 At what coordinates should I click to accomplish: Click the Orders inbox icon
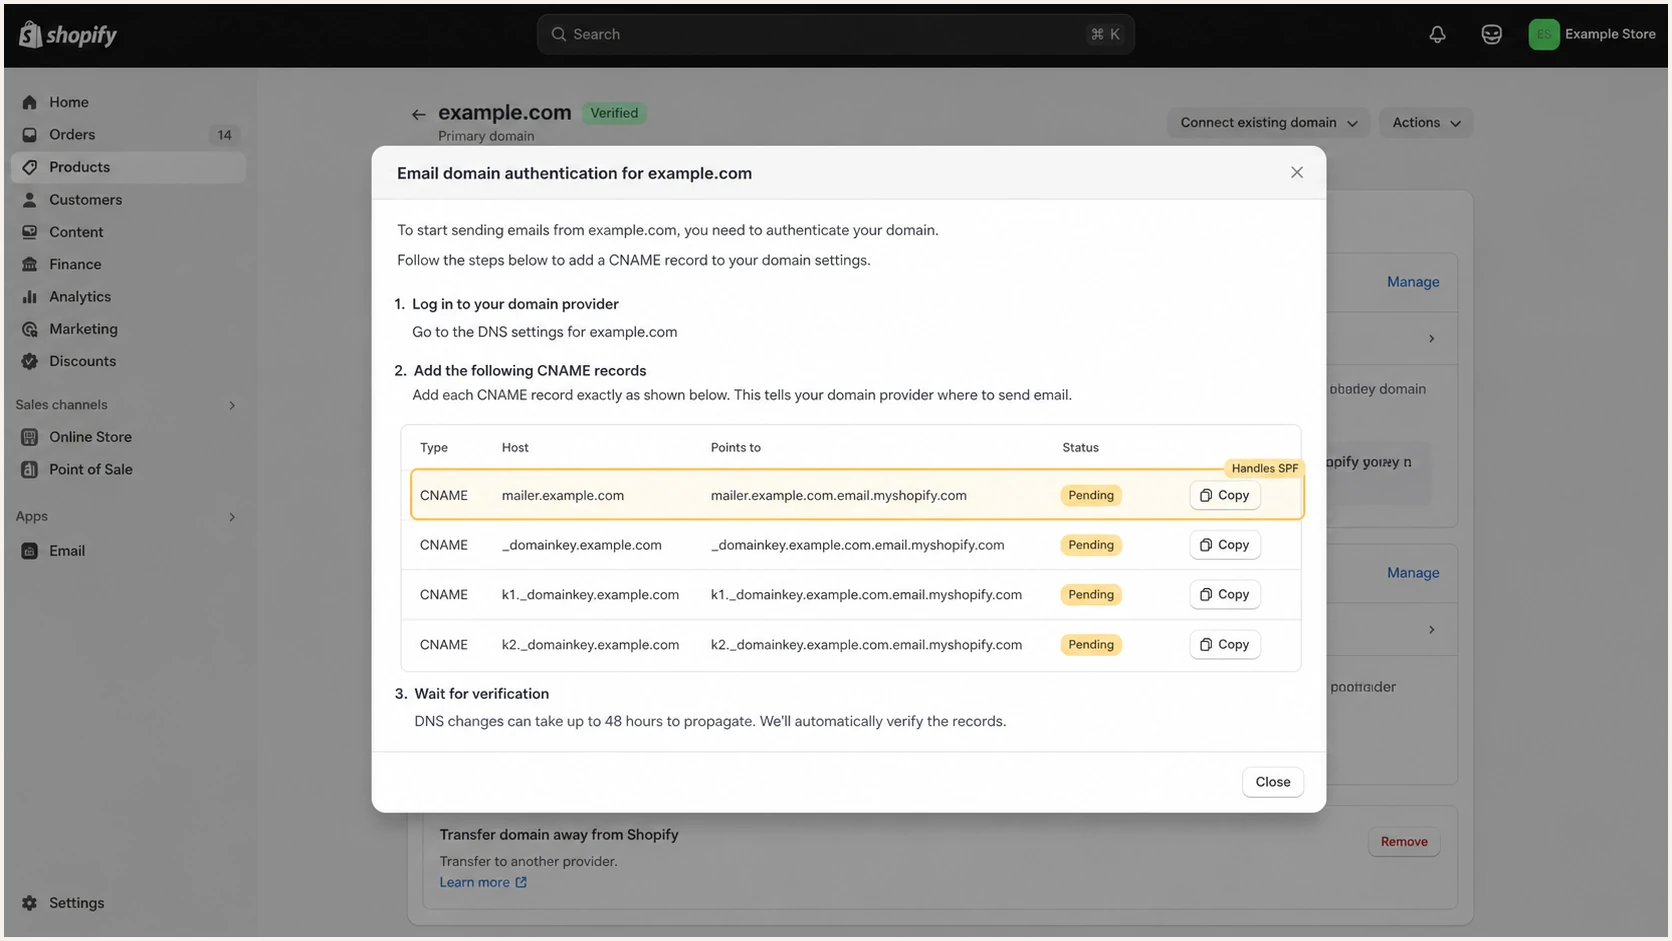[x=30, y=134]
